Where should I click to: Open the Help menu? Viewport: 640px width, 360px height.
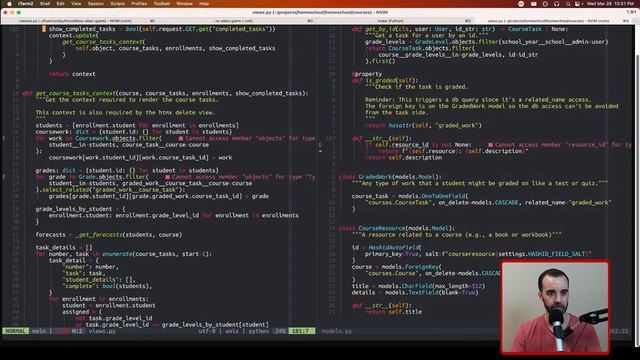(x=204, y=4)
